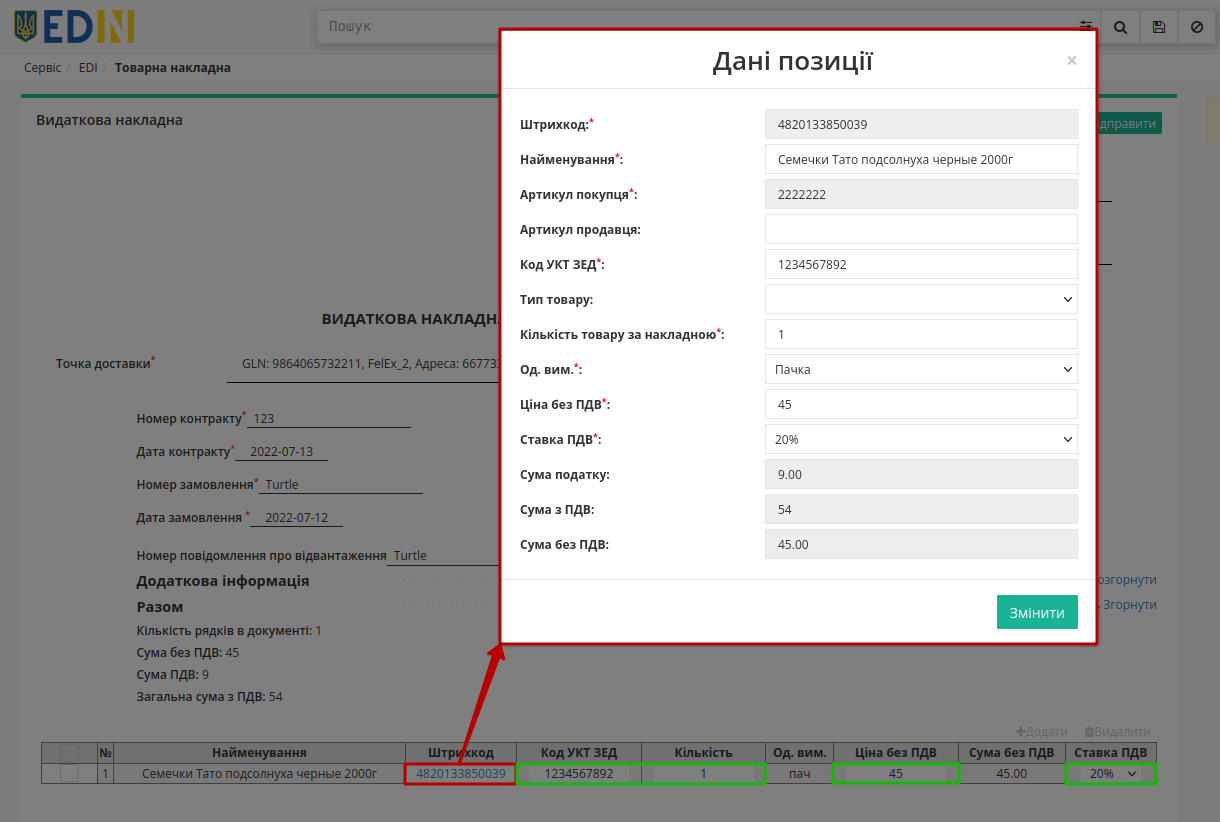The image size is (1220, 822).
Task: Click the Ціна без ПДВ input in dialog
Action: pyautogui.click(x=921, y=404)
